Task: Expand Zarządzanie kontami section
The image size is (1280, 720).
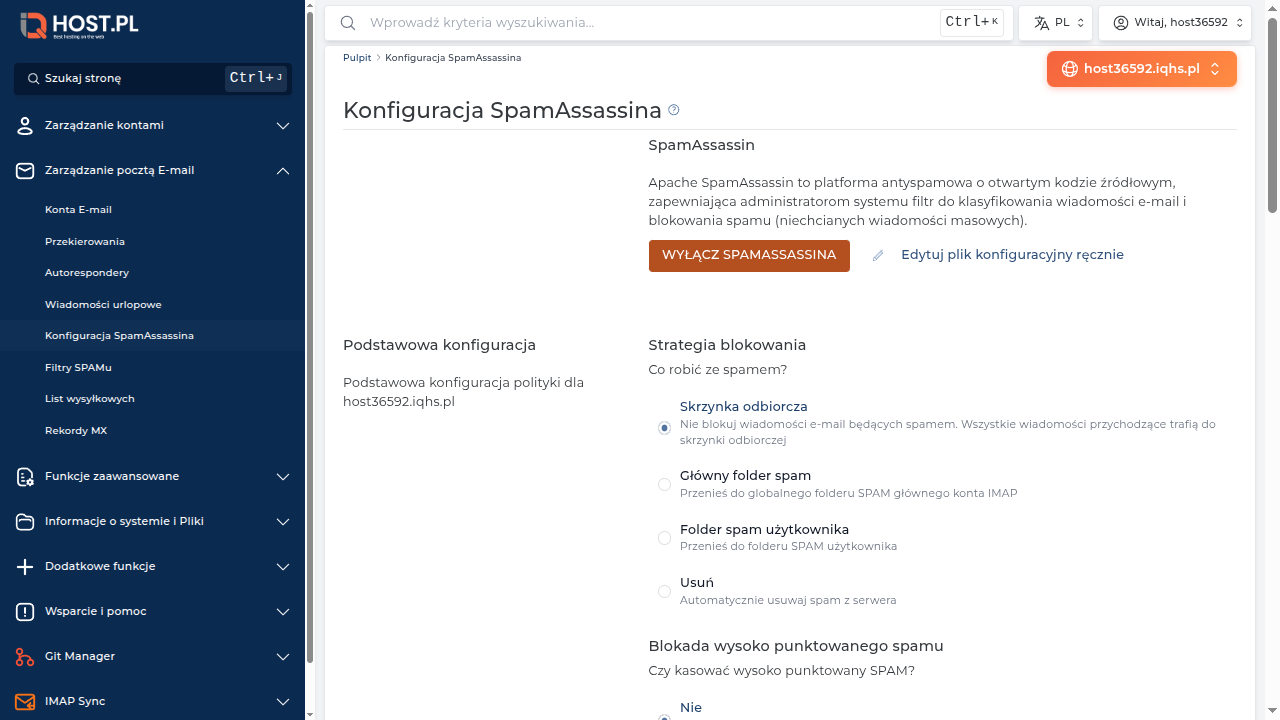Action: coord(283,126)
